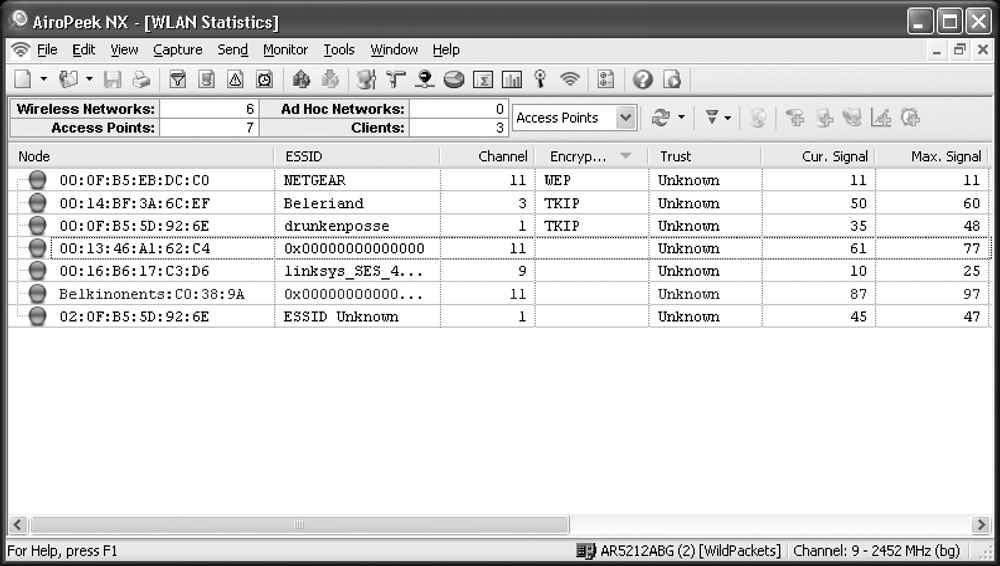Click the greyed node lookup icon
The width and height of the screenshot is (1000, 566).
click(758, 118)
